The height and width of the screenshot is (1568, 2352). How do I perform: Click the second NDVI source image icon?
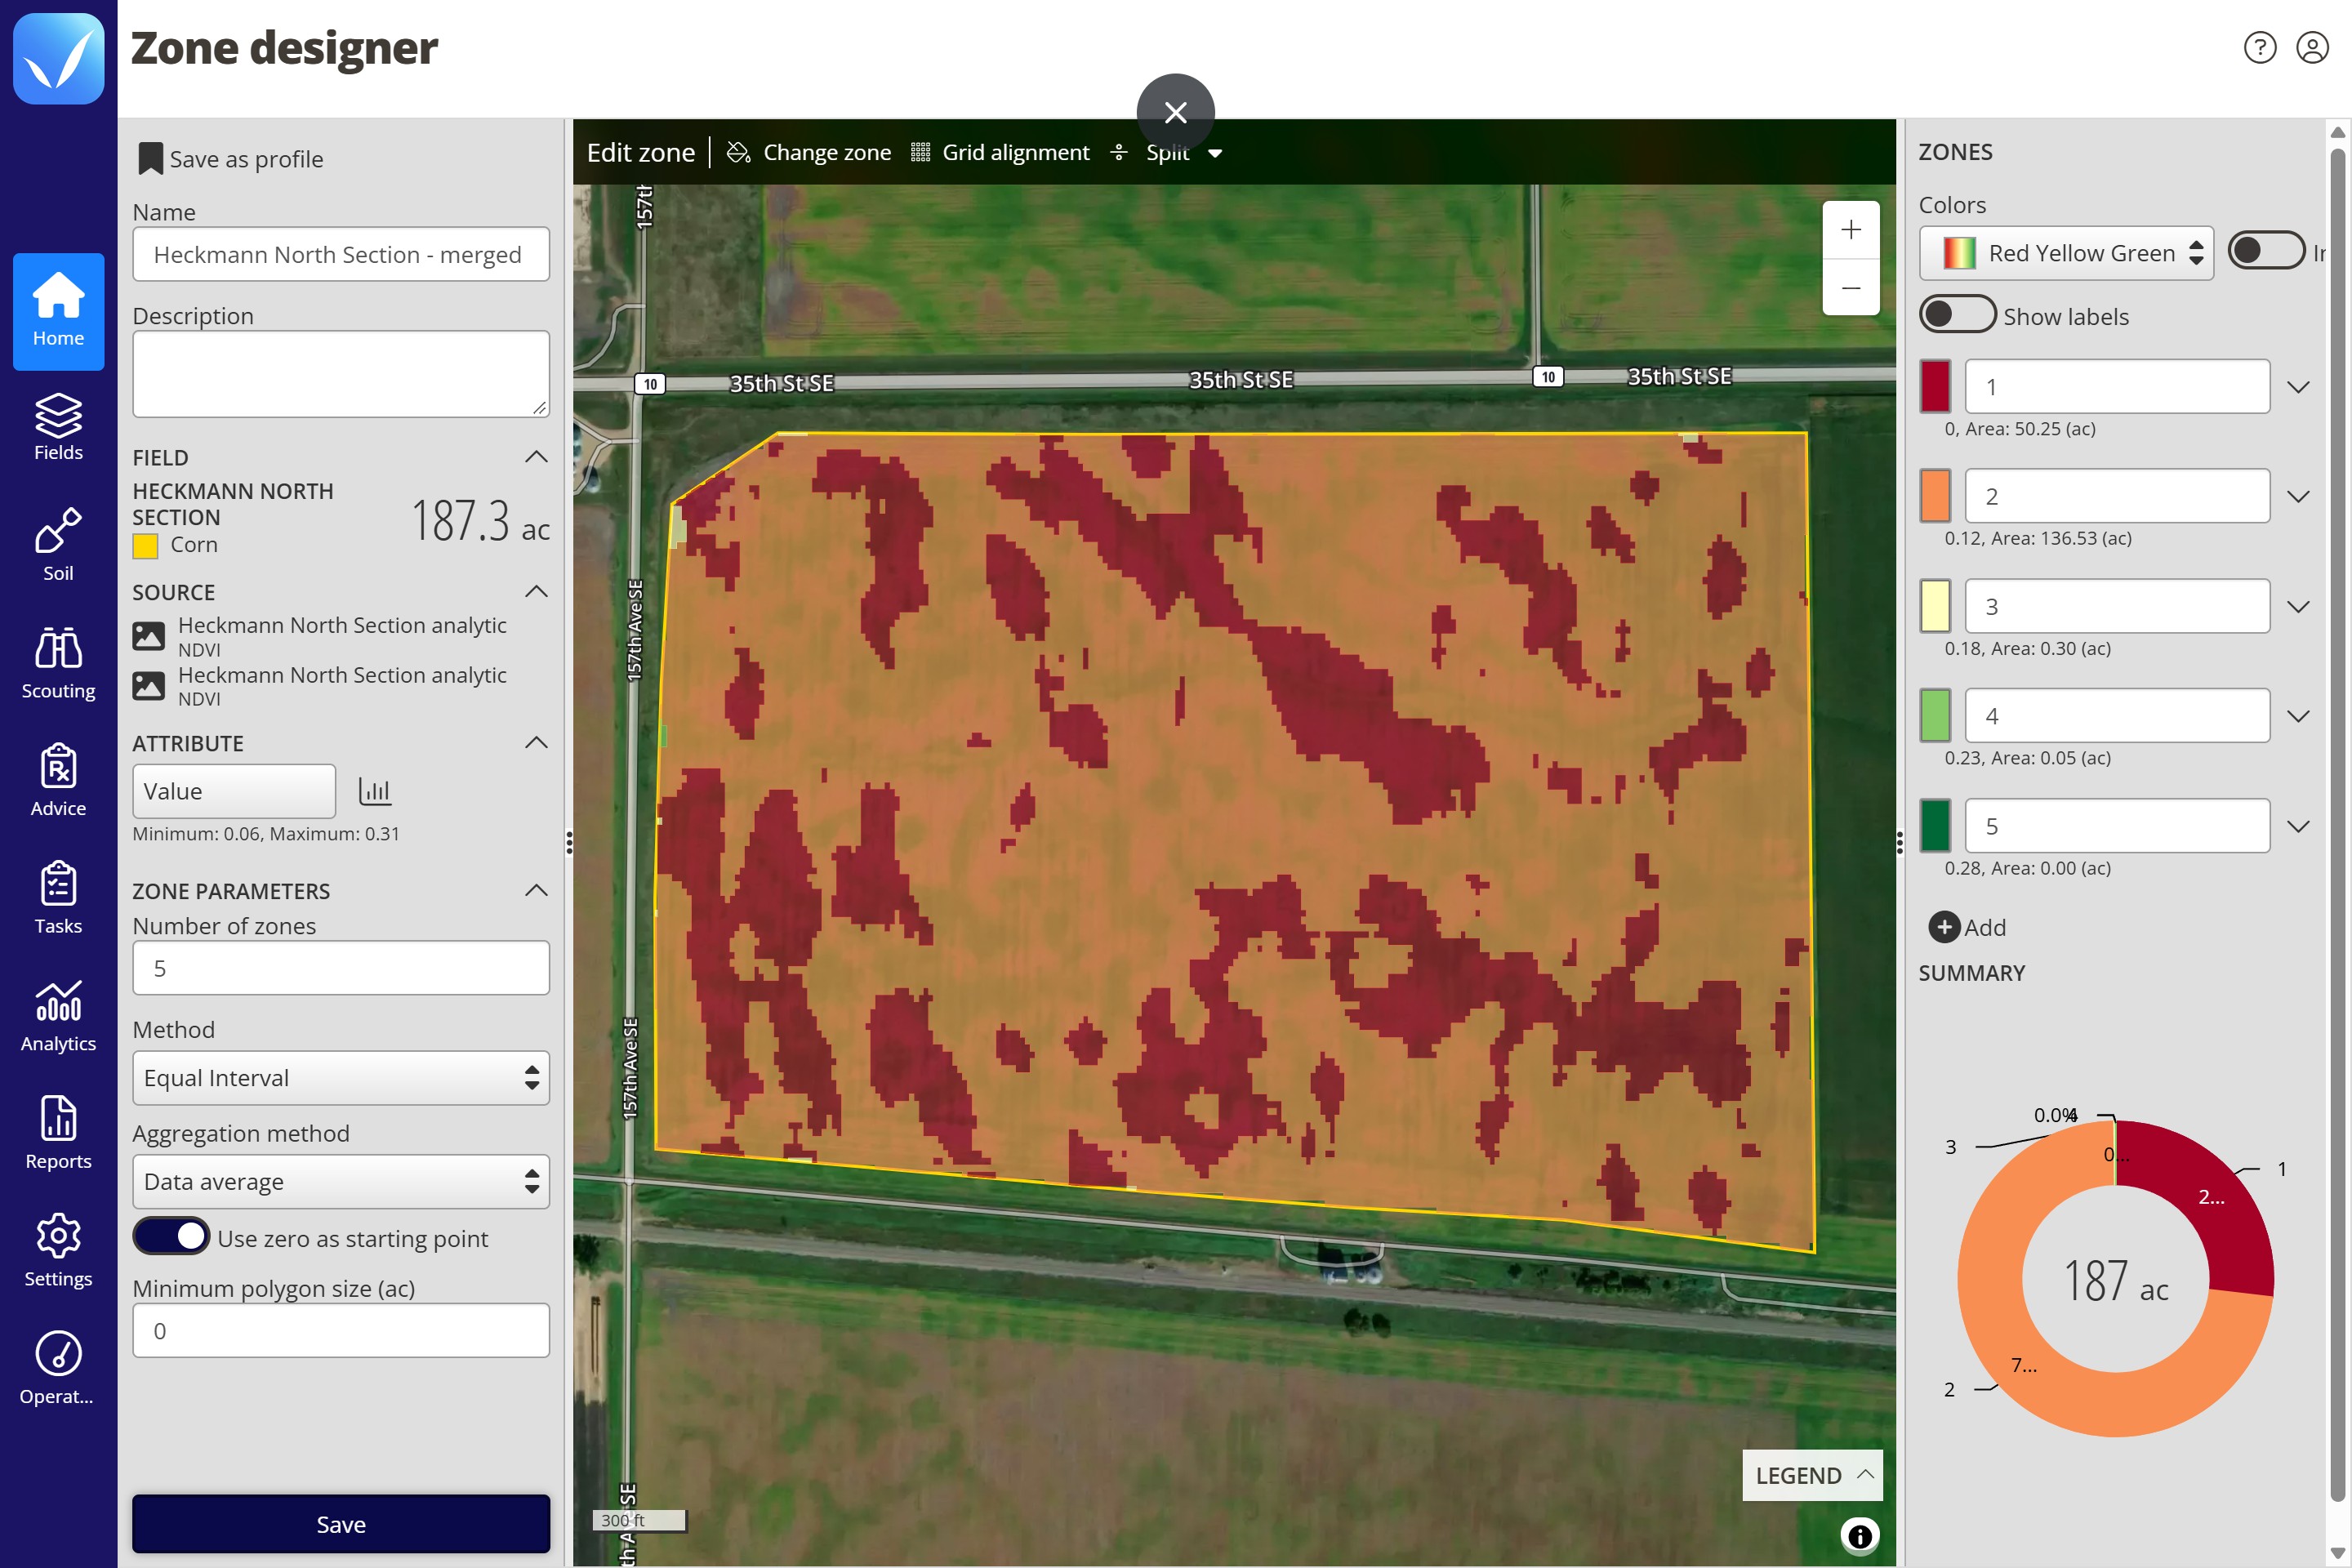[149, 686]
